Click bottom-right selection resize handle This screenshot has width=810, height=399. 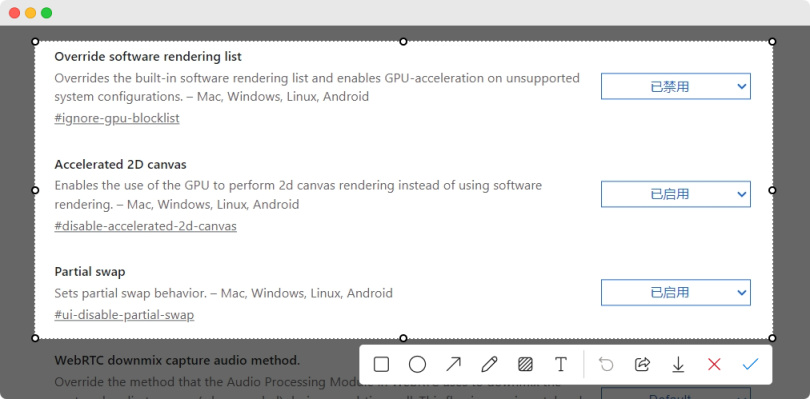tap(772, 338)
